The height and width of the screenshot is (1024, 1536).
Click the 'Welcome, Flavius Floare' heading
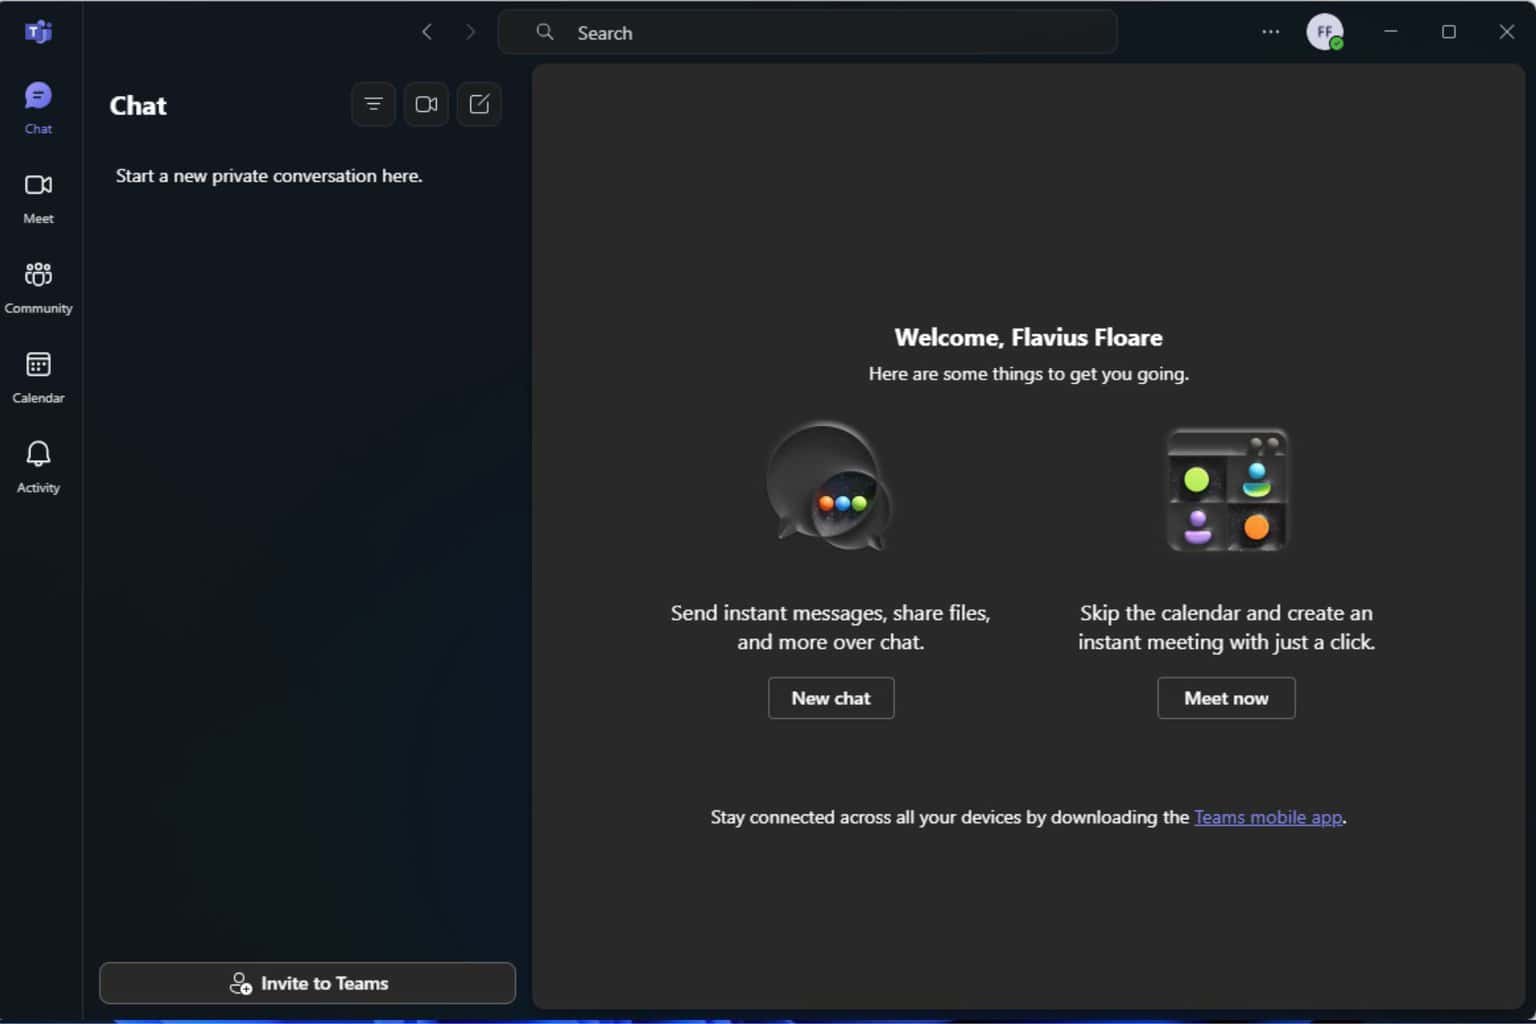(x=1028, y=337)
